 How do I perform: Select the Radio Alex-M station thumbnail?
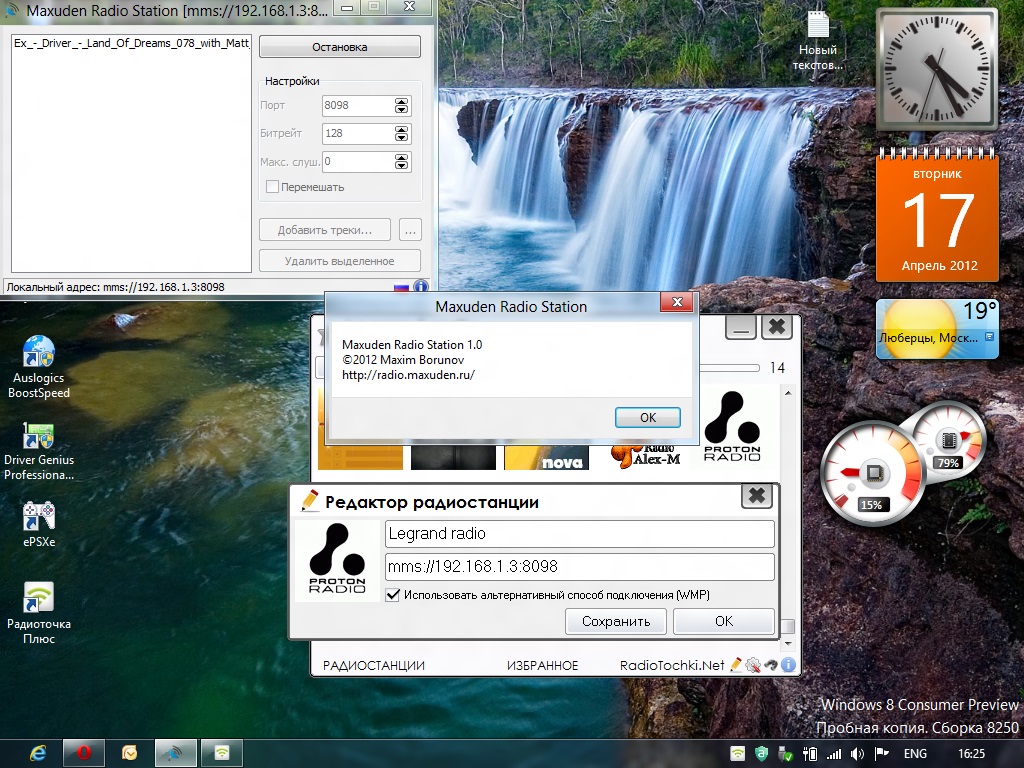645,456
